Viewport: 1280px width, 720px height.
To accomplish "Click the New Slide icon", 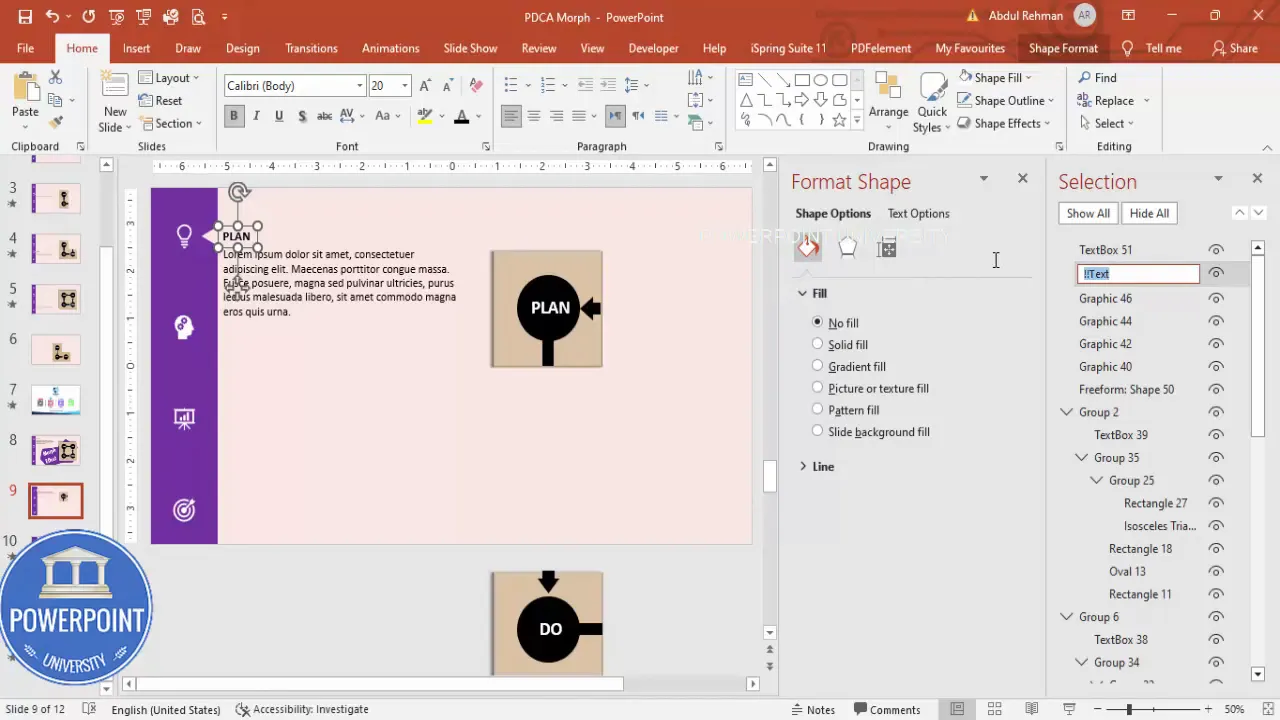I will [x=114, y=86].
